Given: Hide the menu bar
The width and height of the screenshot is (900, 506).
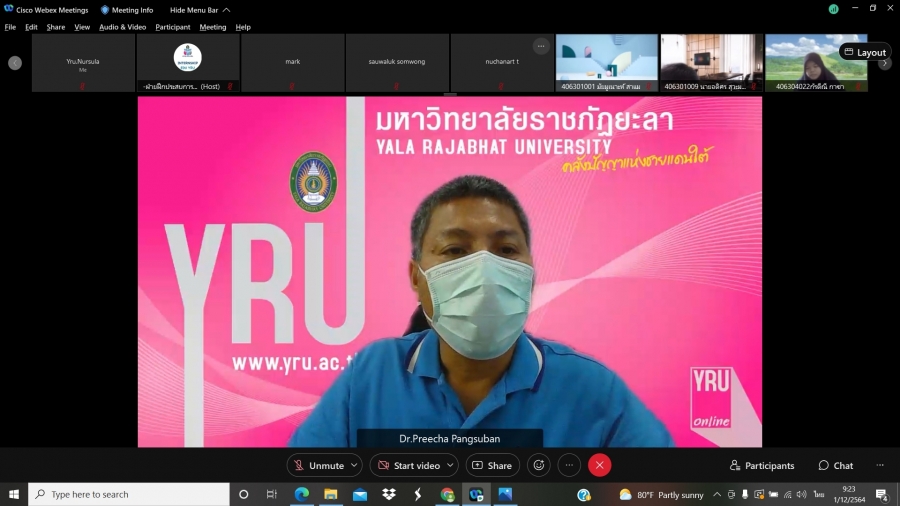Looking at the screenshot, I should click(199, 10).
